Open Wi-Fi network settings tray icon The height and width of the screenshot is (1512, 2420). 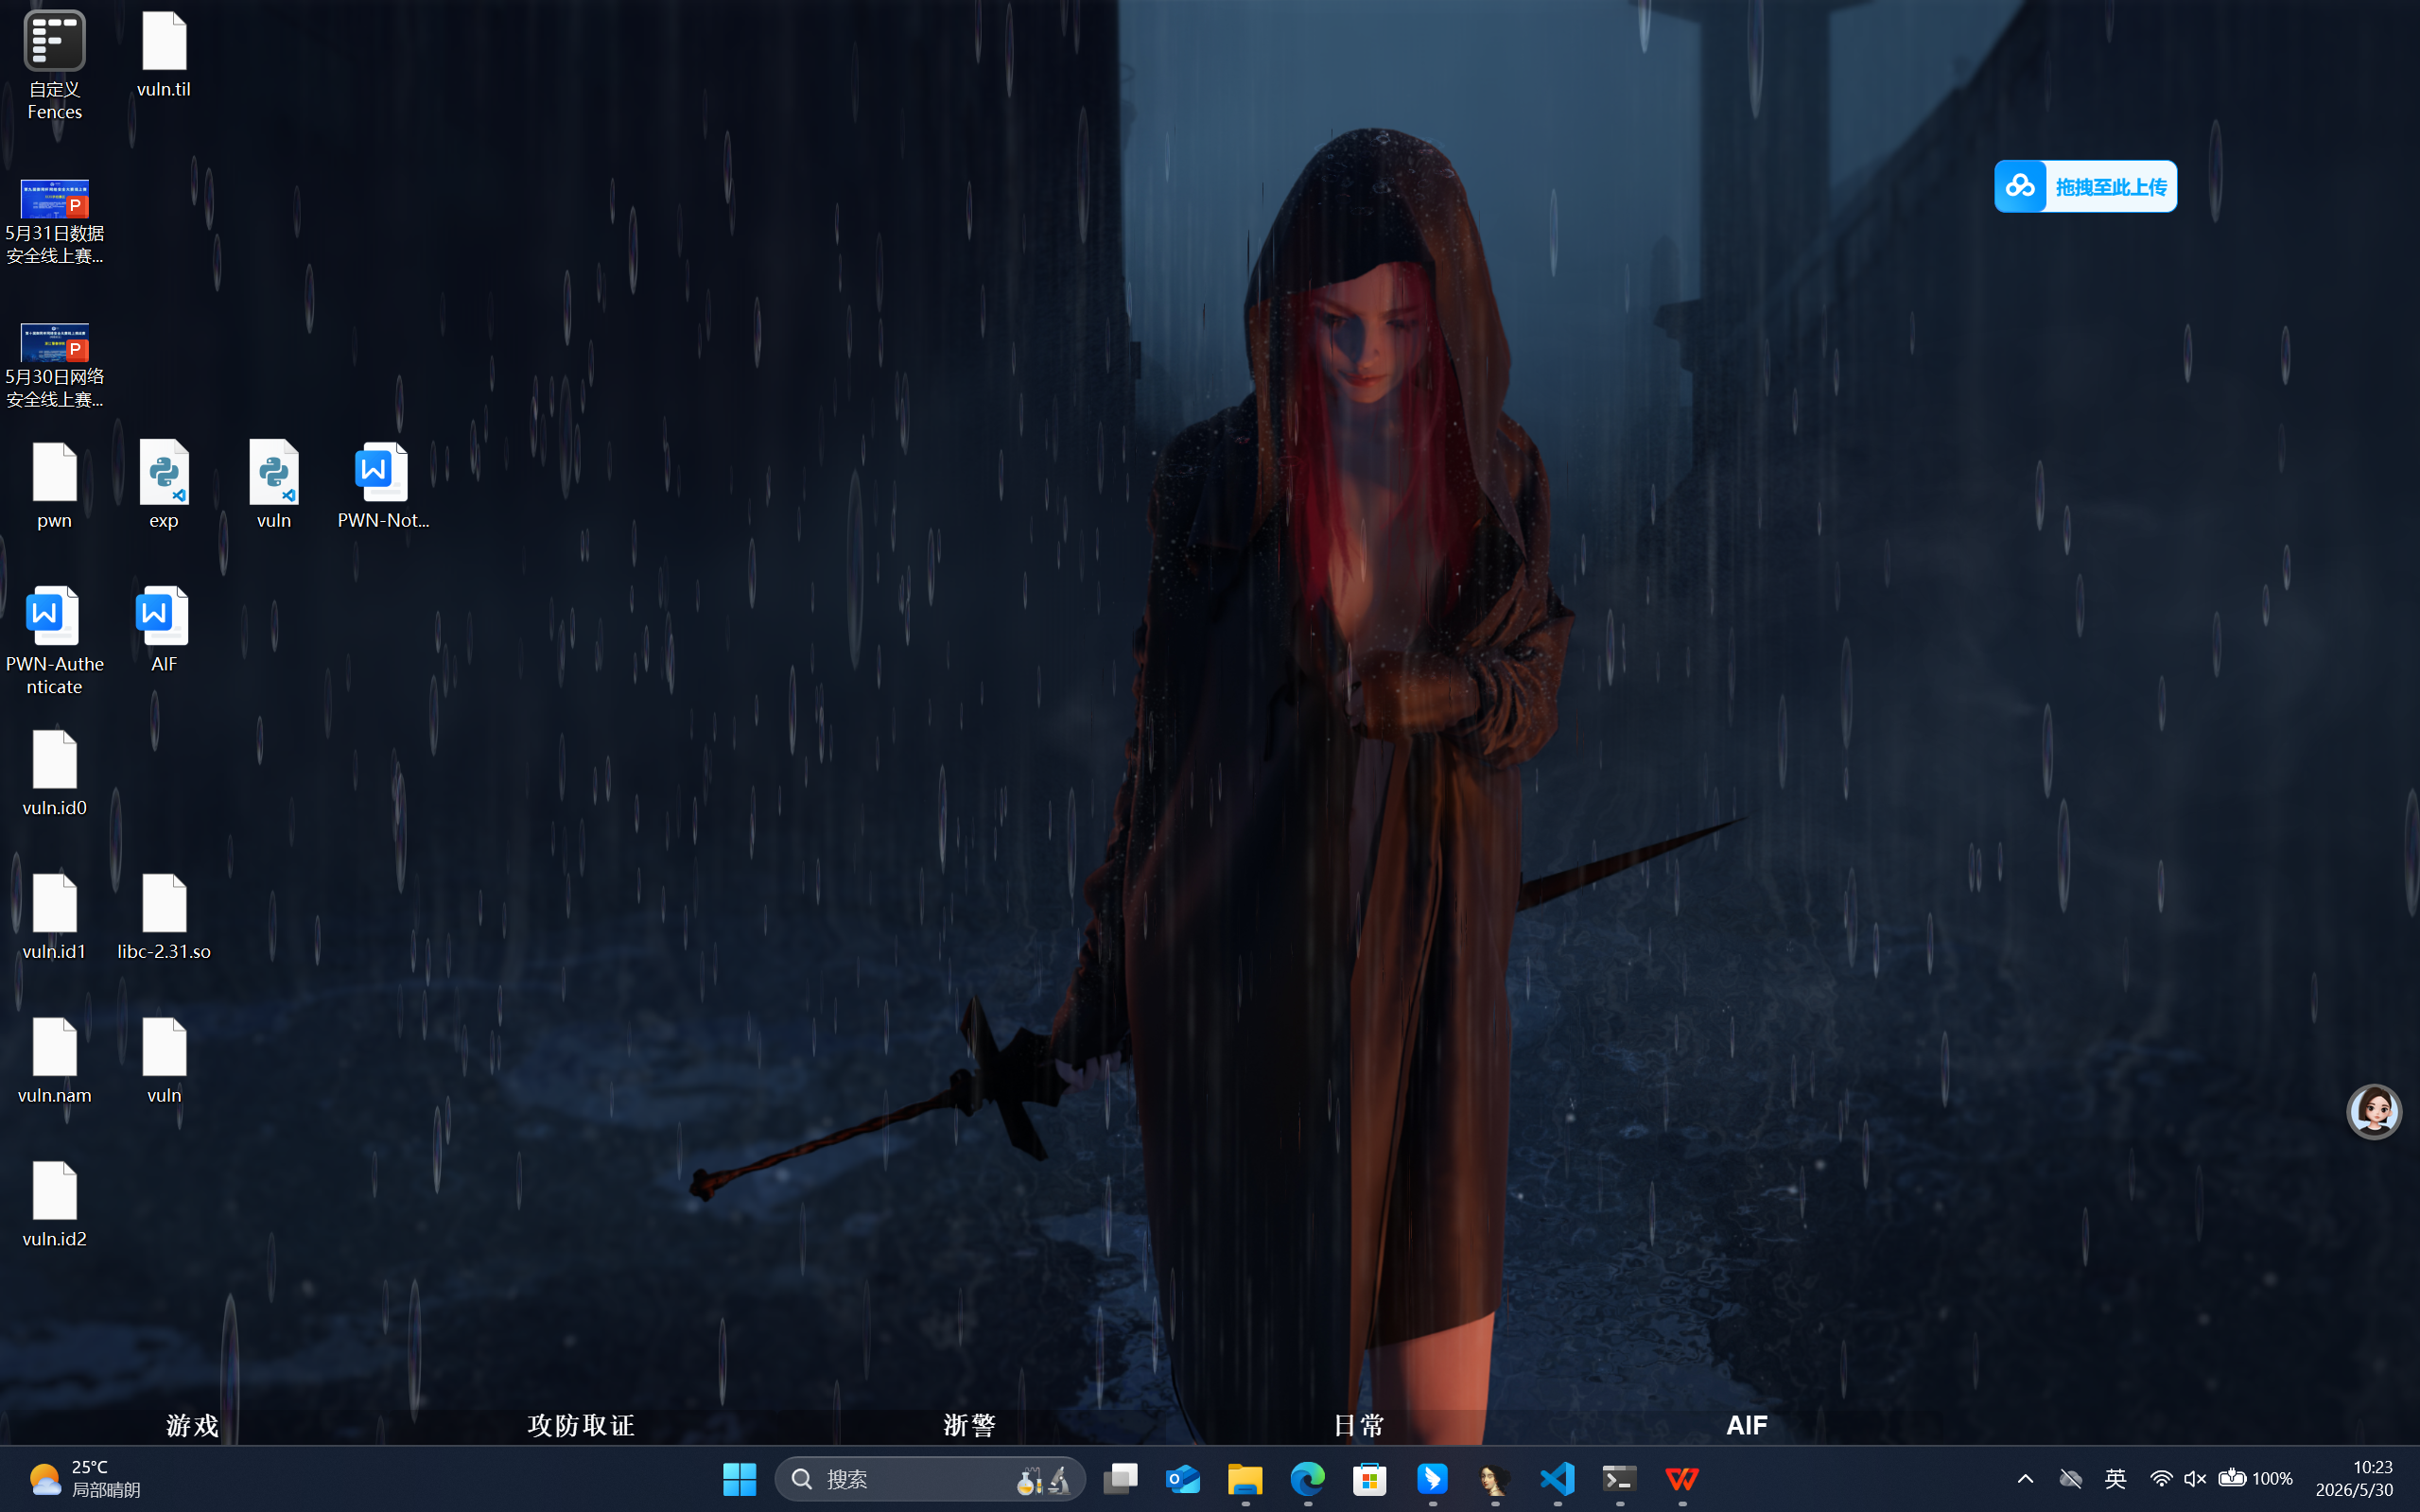(x=2160, y=1479)
